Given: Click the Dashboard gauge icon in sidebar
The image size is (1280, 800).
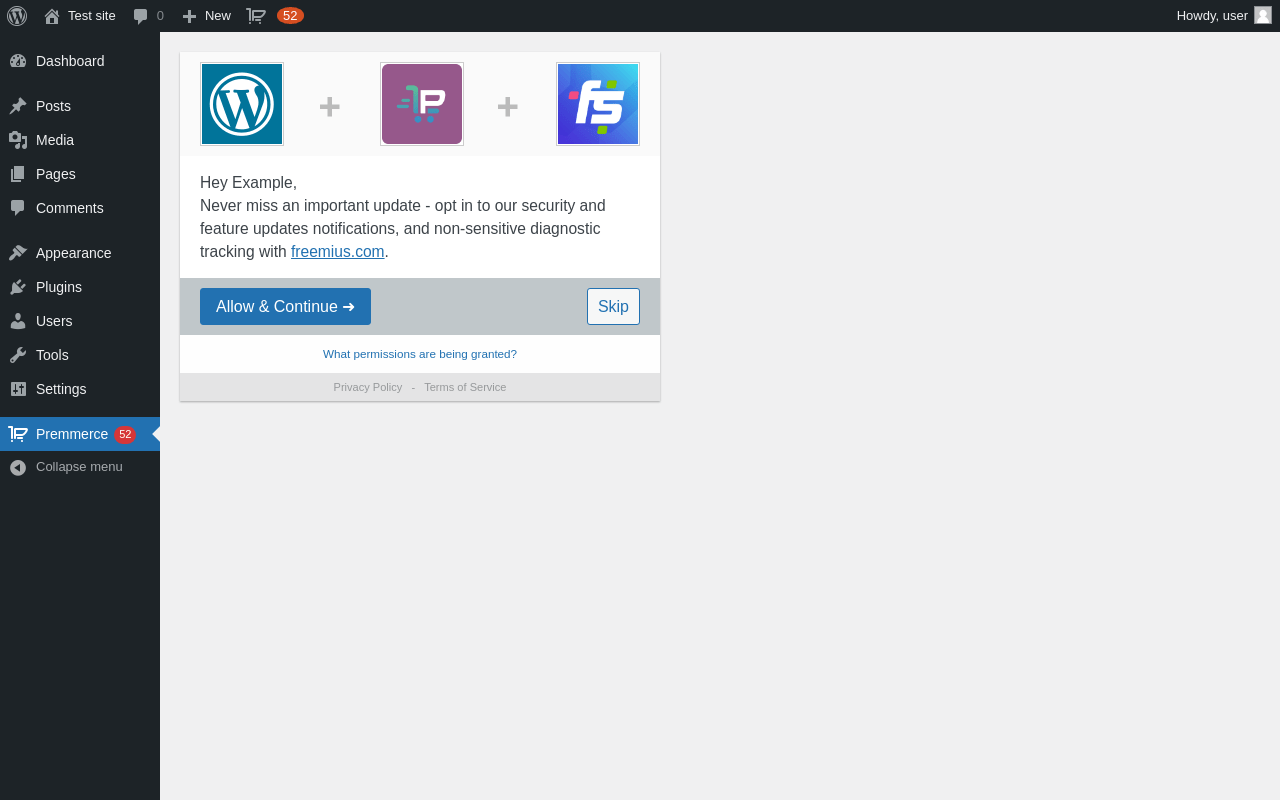Looking at the screenshot, I should 18,61.
